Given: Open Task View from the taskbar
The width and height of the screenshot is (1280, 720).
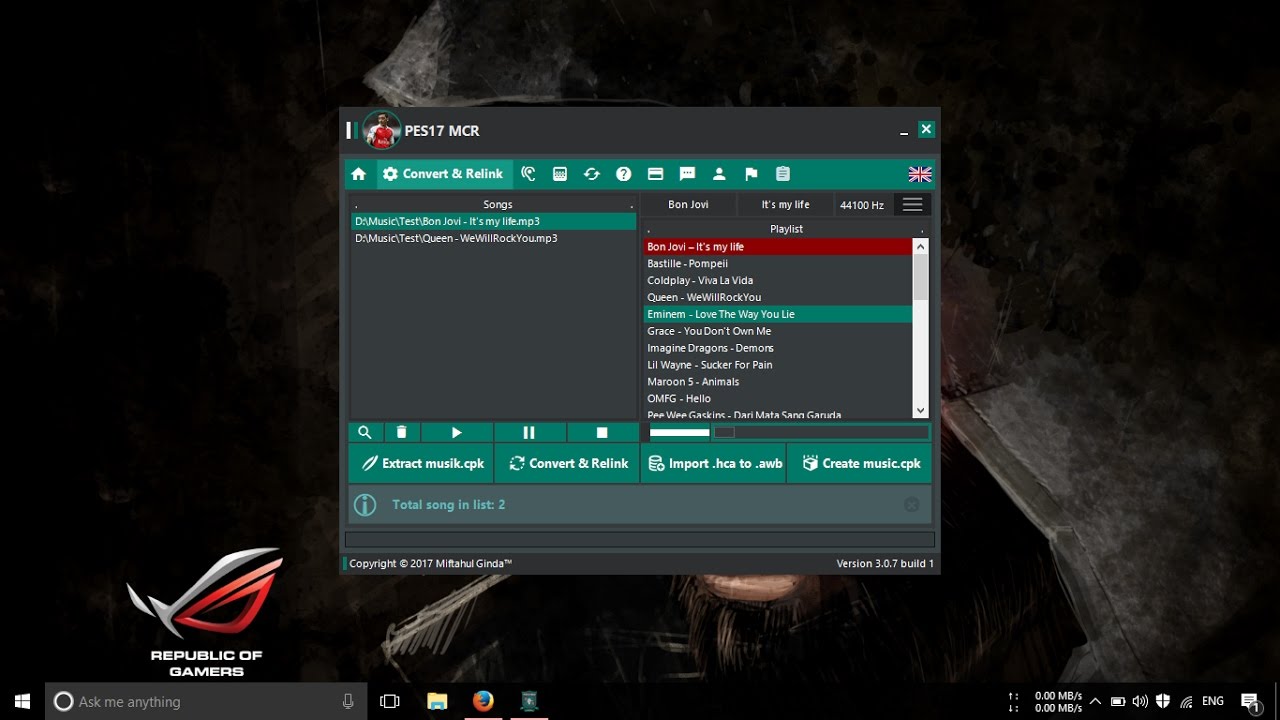Looking at the screenshot, I should click(390, 702).
